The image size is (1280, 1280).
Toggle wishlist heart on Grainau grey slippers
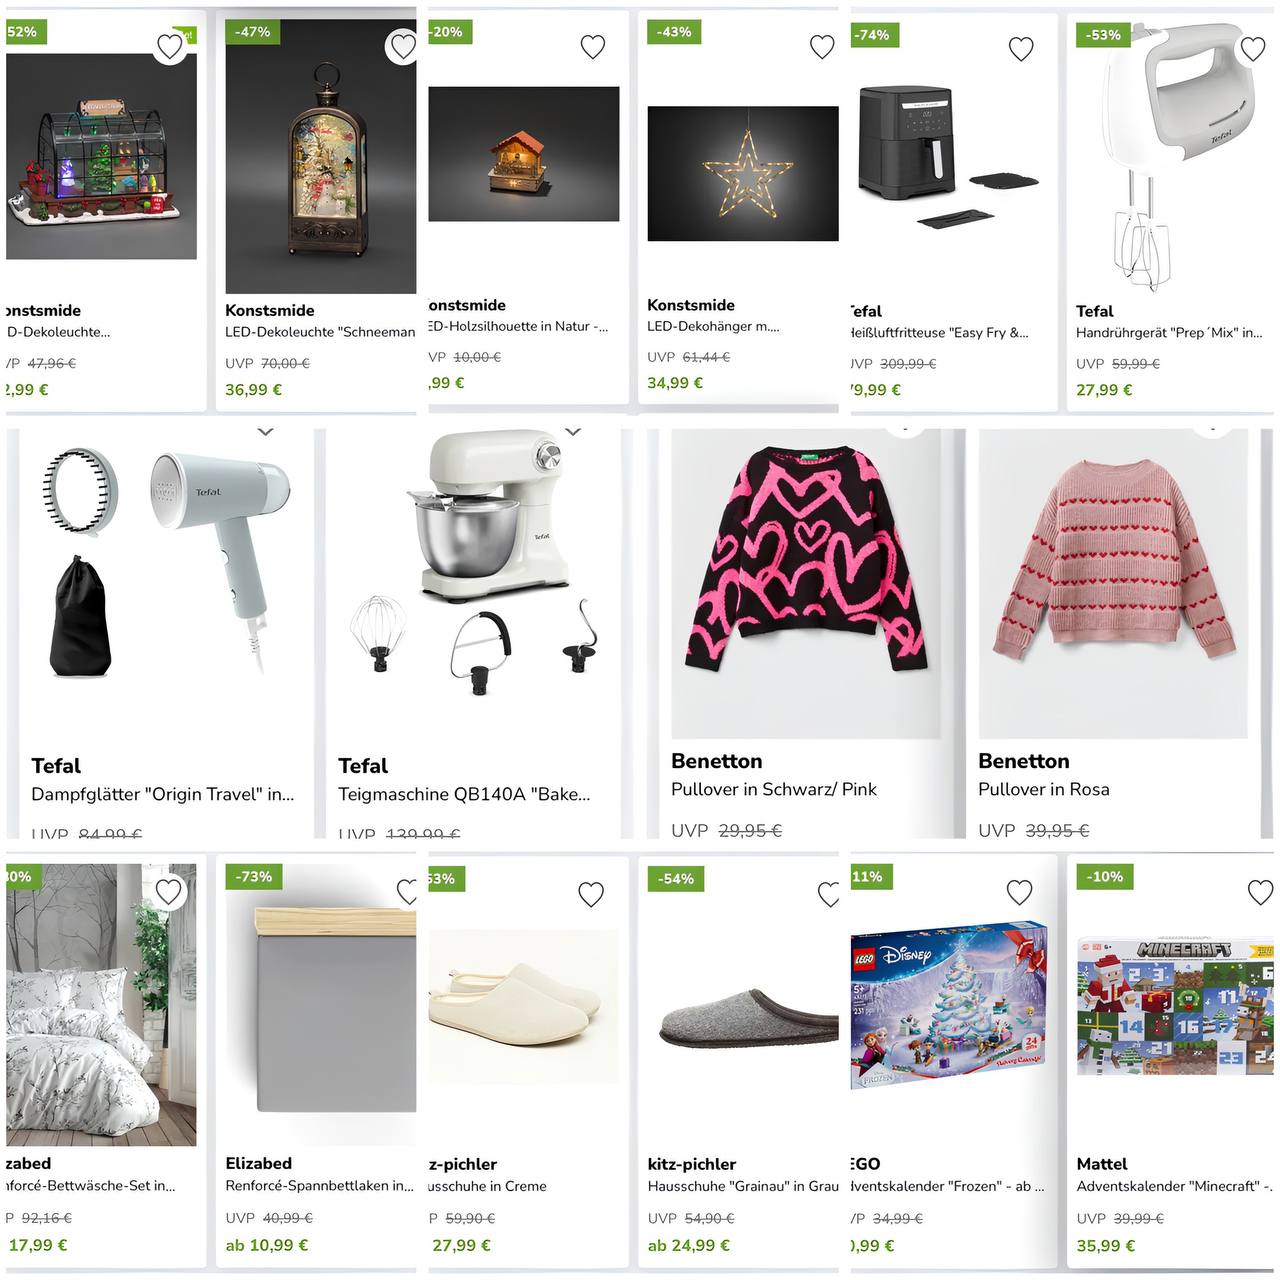828,894
